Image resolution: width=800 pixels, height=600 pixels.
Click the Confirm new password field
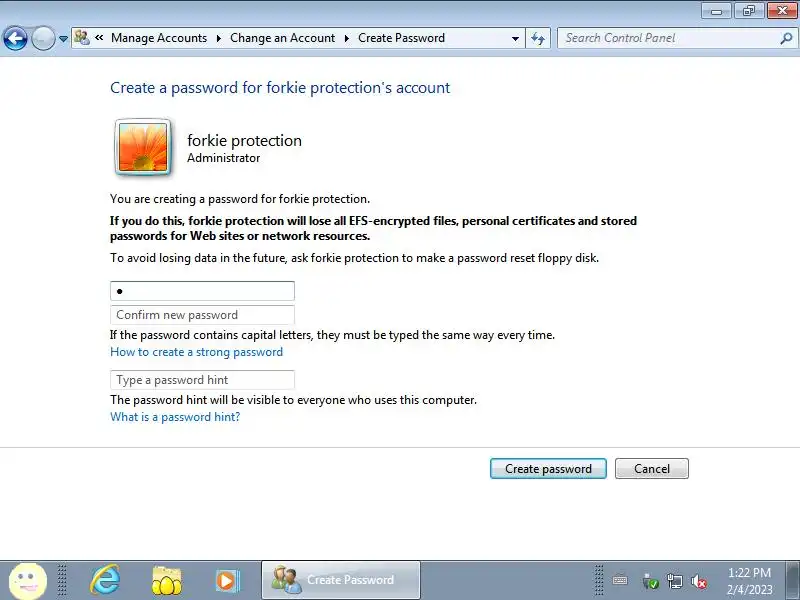[202, 315]
